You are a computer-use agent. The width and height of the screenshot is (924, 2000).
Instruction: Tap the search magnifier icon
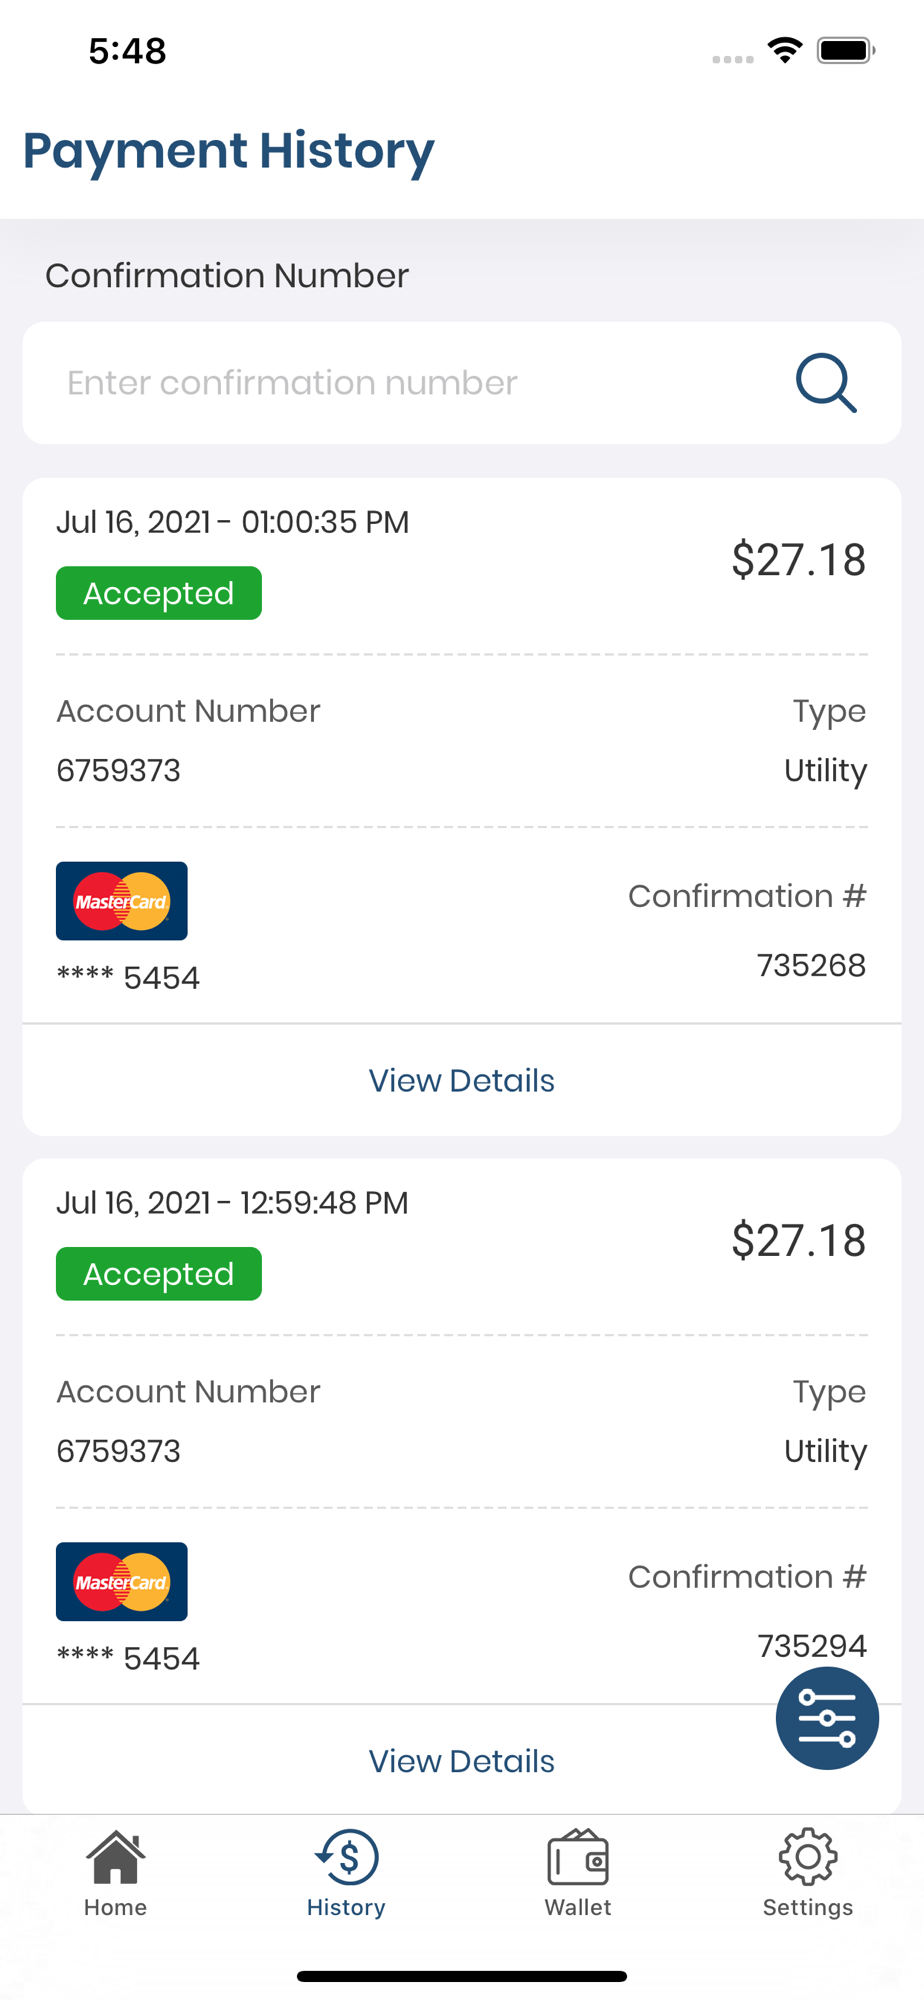click(x=826, y=383)
